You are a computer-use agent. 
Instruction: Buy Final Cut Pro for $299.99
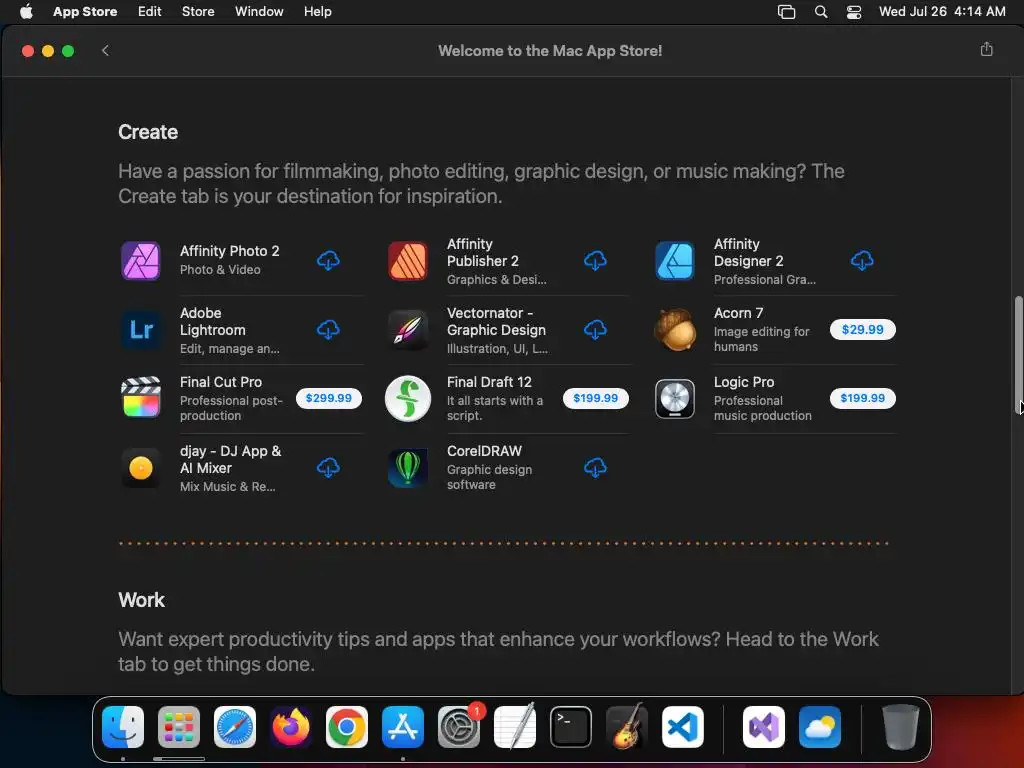click(328, 398)
